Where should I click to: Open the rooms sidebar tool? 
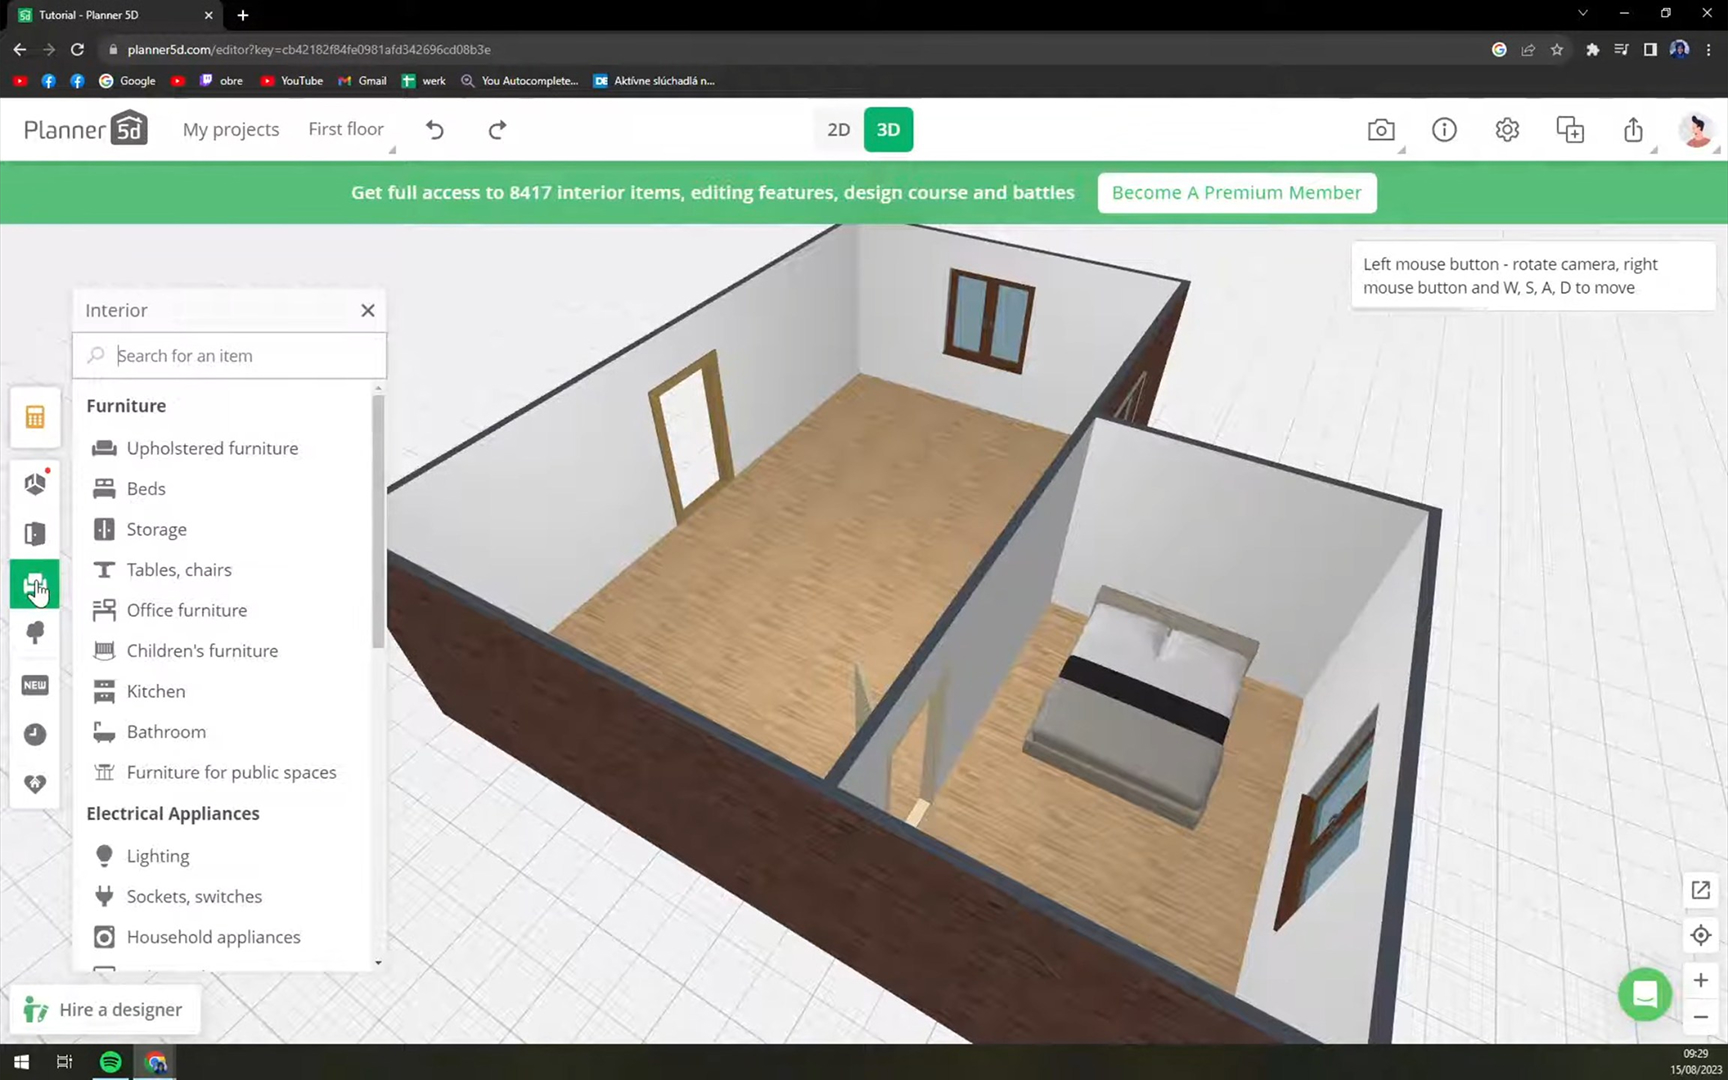tap(35, 484)
